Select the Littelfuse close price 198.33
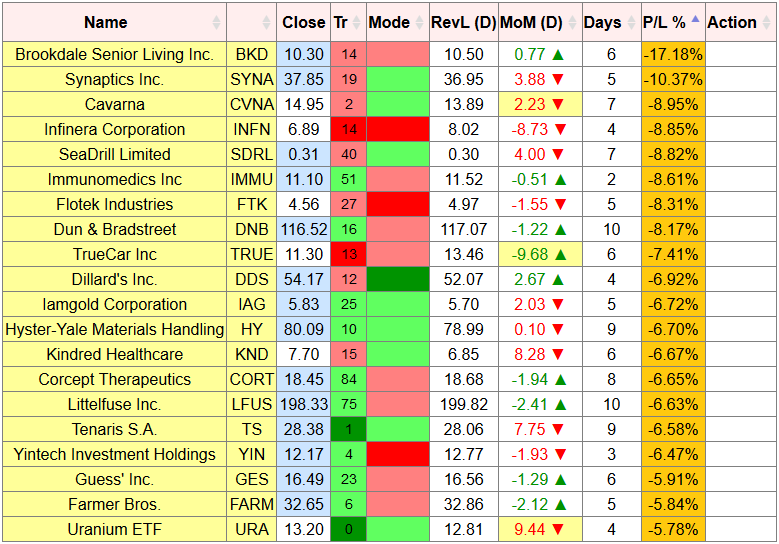The image size is (779, 544). tap(304, 404)
